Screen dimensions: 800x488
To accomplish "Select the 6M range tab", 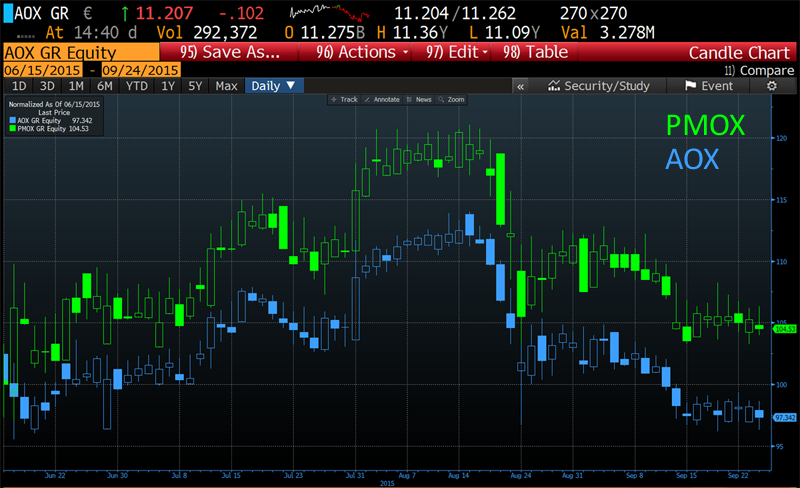I will 105,86.
